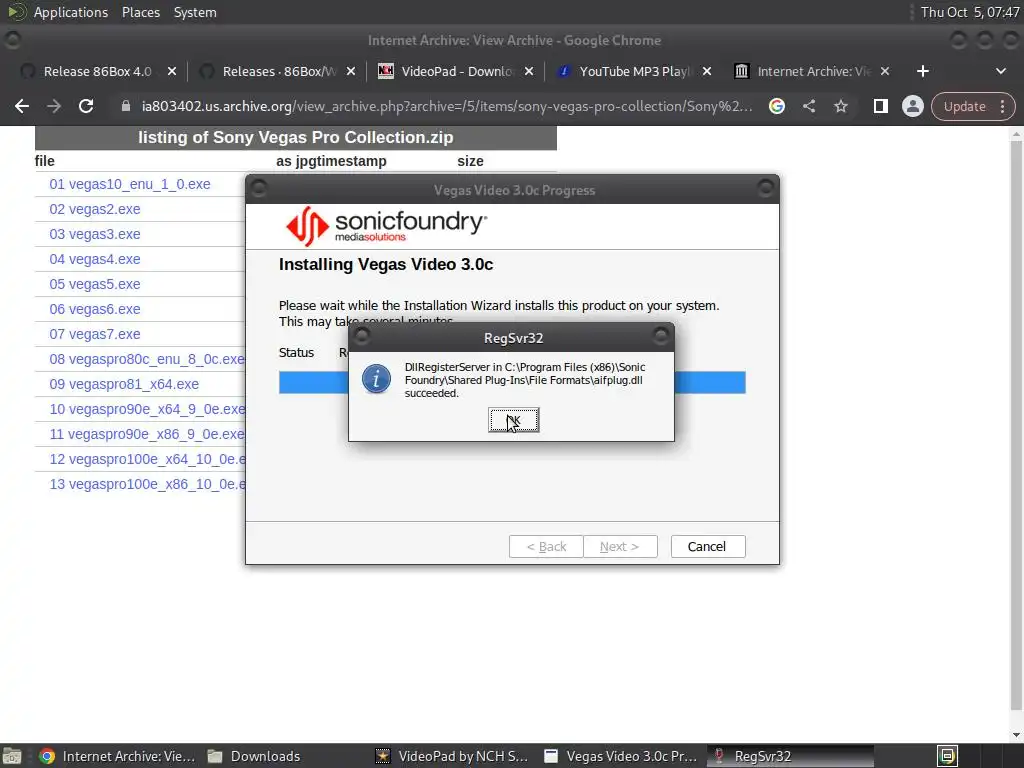The image size is (1024, 768).
Task: Expand the tab search dropdown
Action: [1000, 71]
